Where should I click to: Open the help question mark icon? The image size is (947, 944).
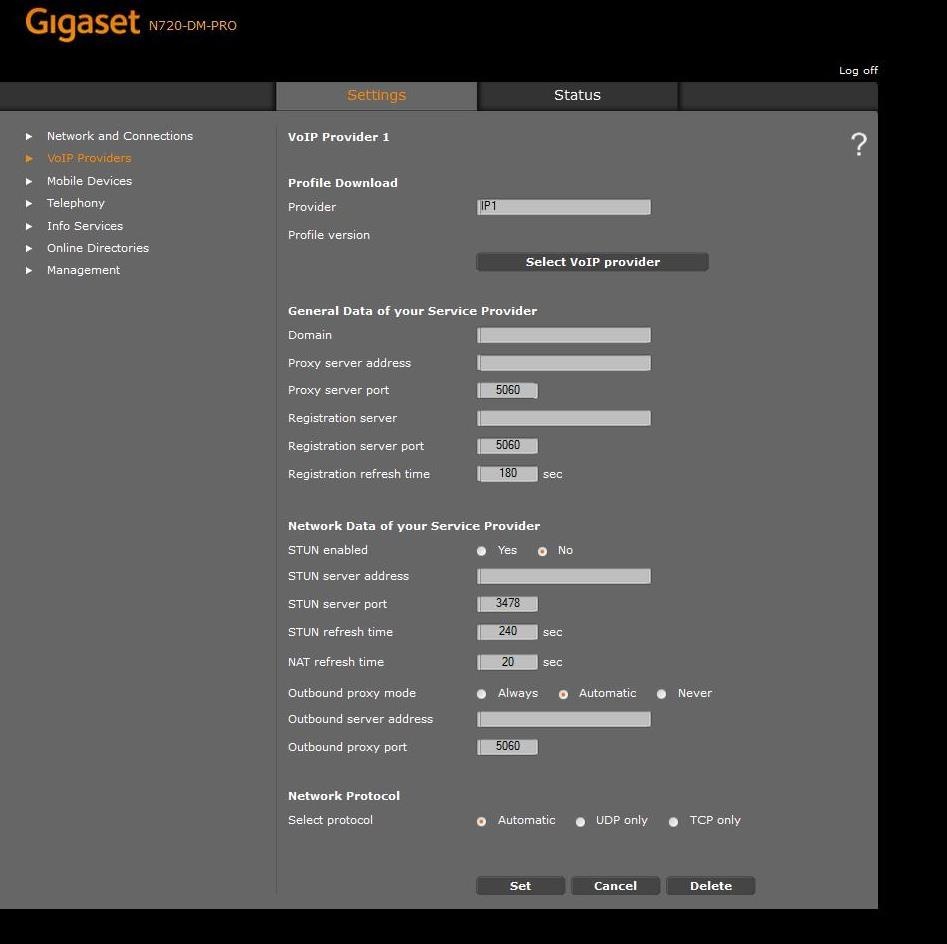click(x=858, y=144)
